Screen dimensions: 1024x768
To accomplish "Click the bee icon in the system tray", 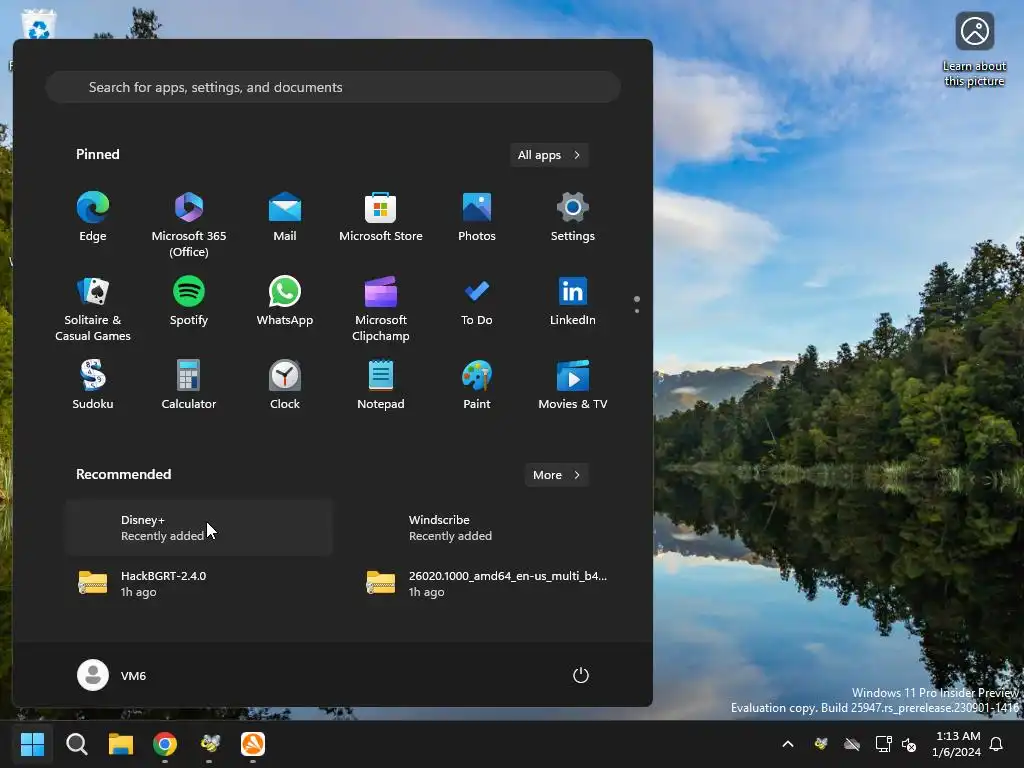I will [822, 744].
